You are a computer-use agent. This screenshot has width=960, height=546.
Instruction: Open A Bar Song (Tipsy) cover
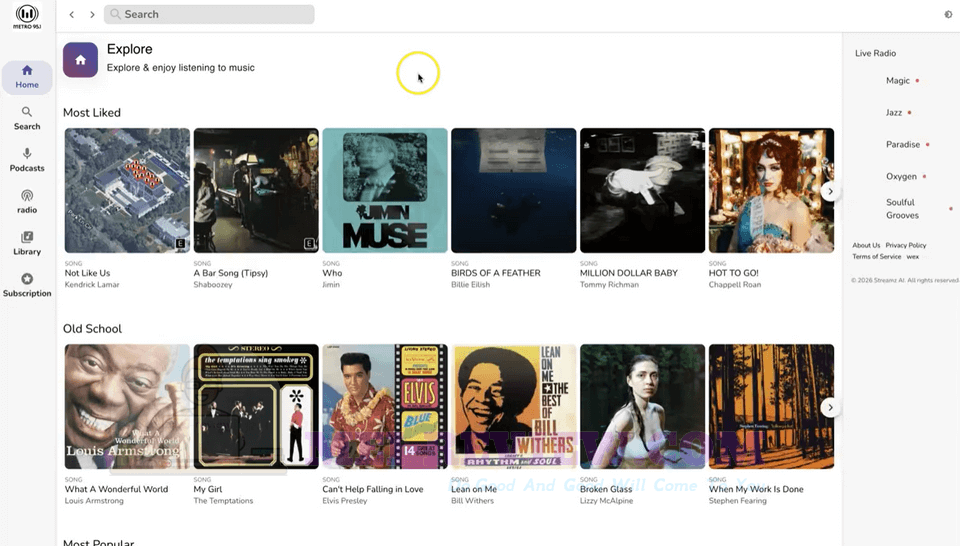click(256, 190)
